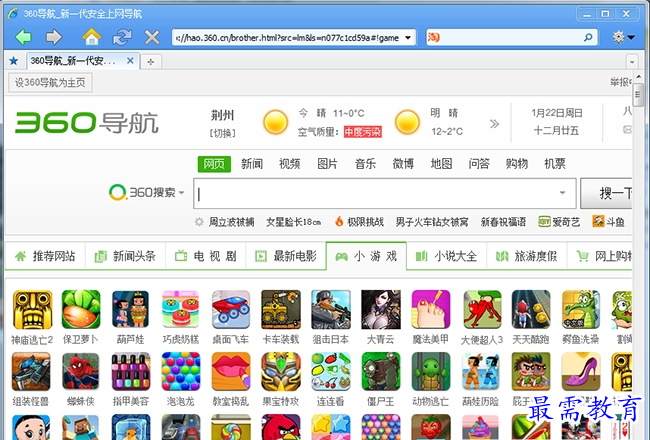Stop loading with the X toolbar icon
650x440 pixels.
[x=152, y=38]
